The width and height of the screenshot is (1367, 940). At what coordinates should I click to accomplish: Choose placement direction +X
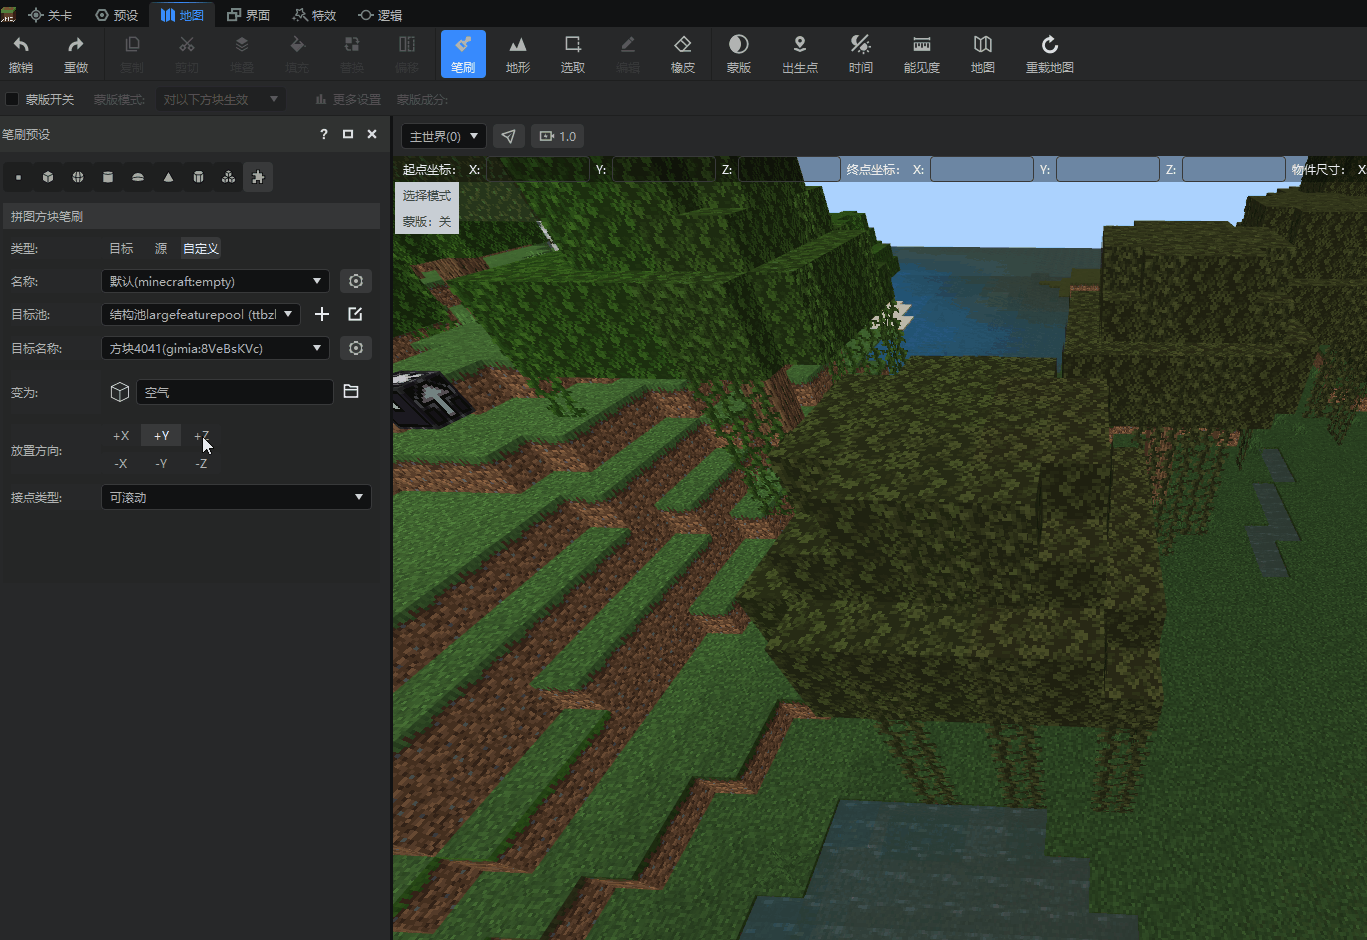coord(121,436)
